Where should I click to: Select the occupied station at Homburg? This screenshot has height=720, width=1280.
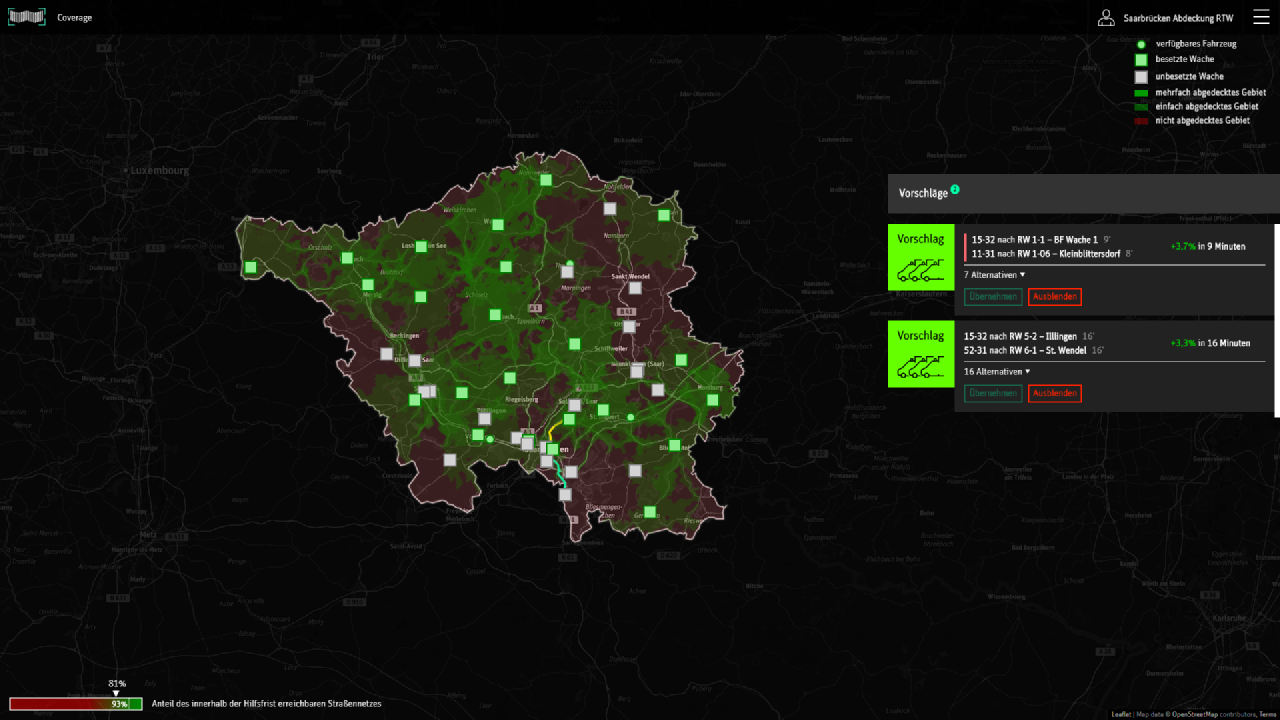[713, 400]
